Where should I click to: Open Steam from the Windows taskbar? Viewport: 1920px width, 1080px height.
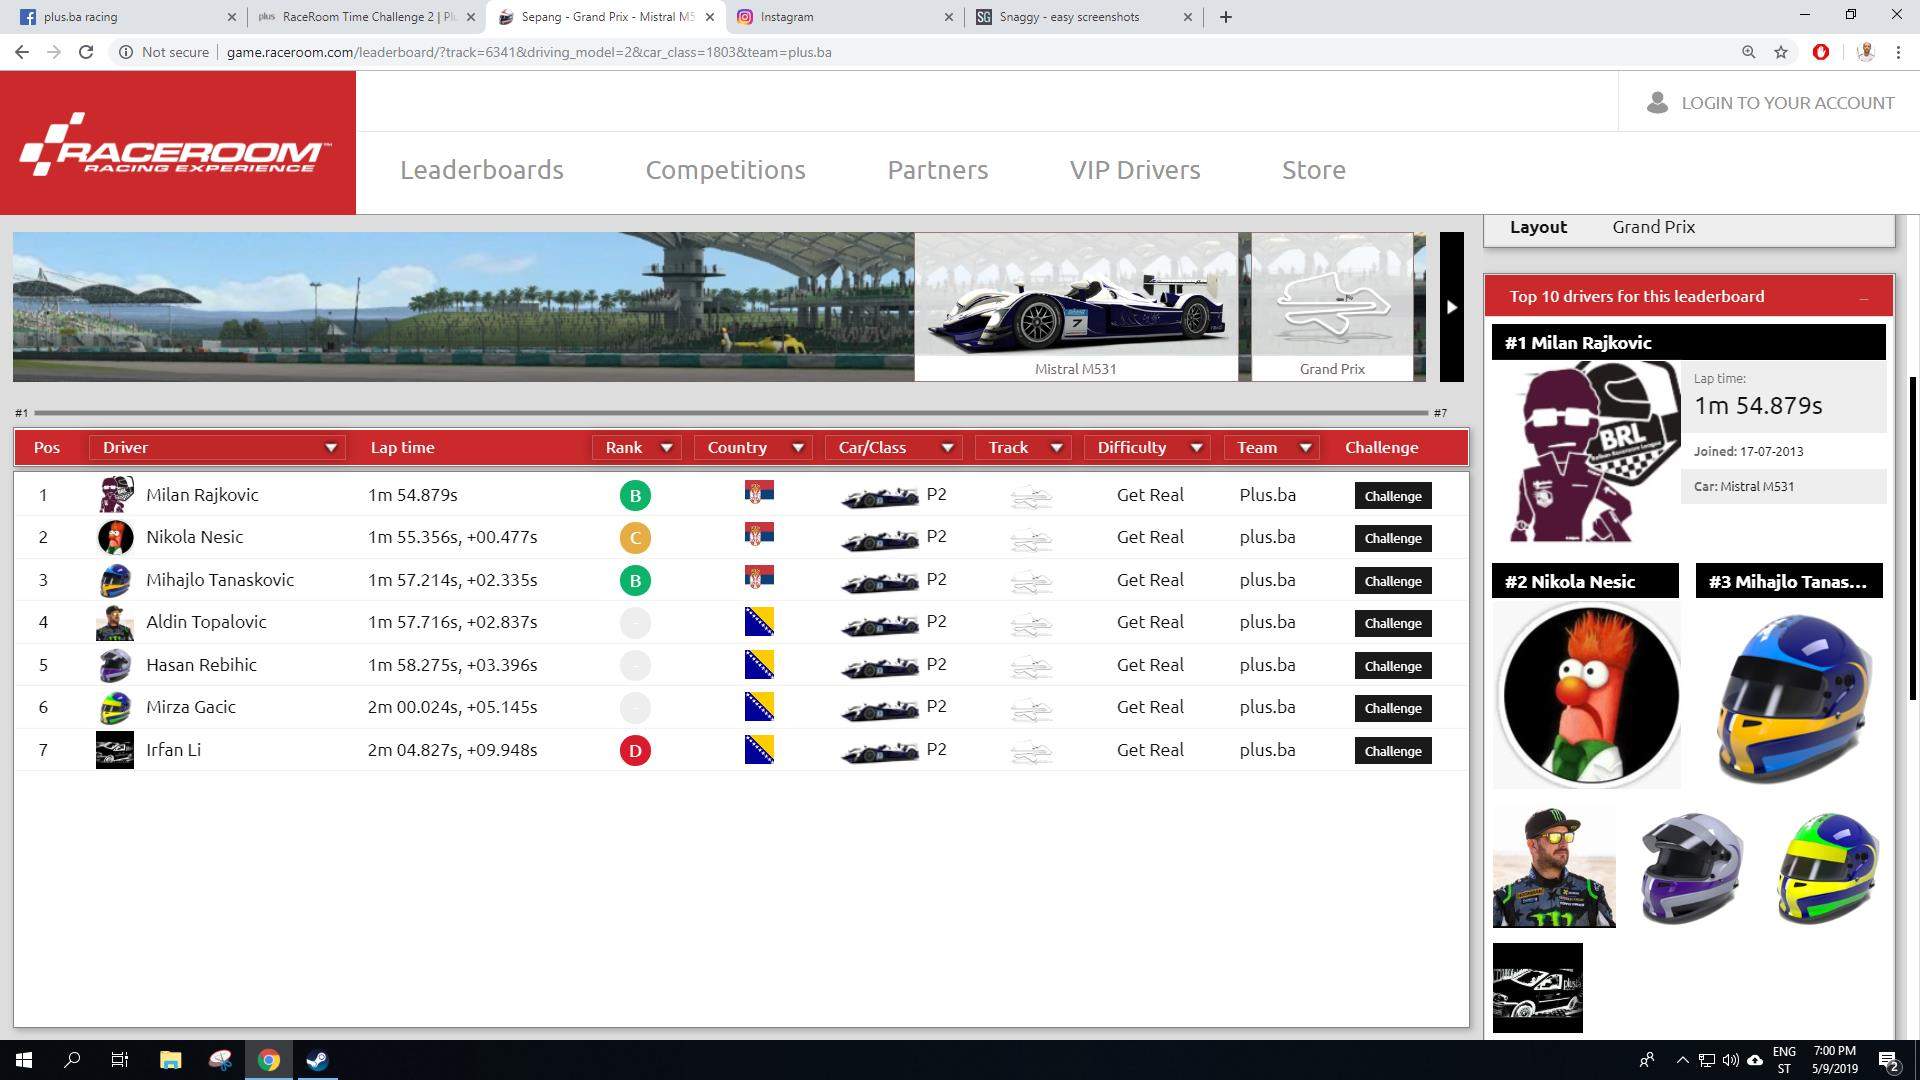(x=317, y=1060)
